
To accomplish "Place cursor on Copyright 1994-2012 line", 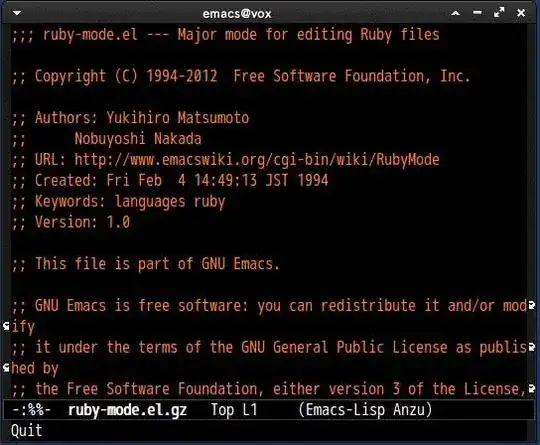I will point(241,76).
